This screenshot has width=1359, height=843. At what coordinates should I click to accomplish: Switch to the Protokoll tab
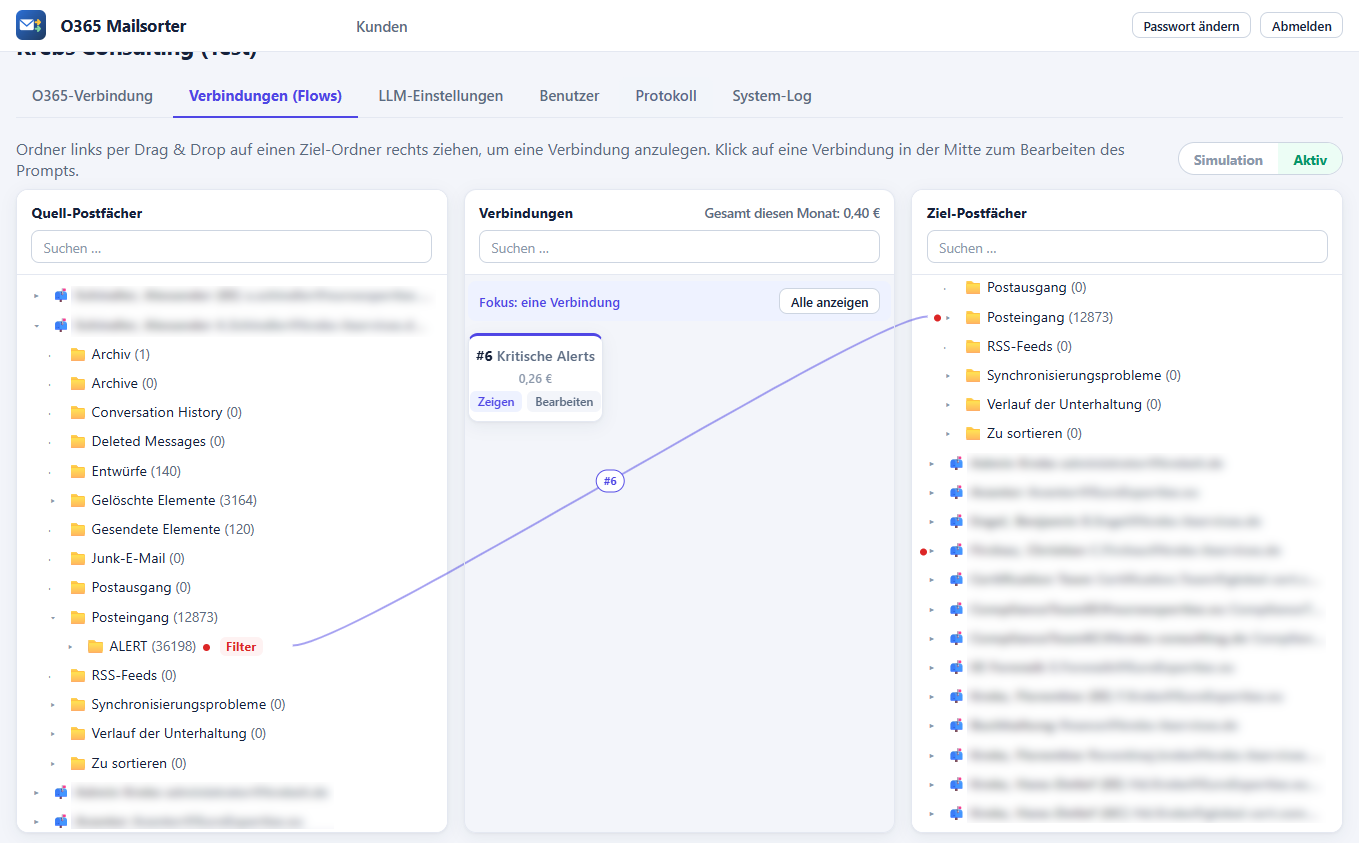(666, 96)
